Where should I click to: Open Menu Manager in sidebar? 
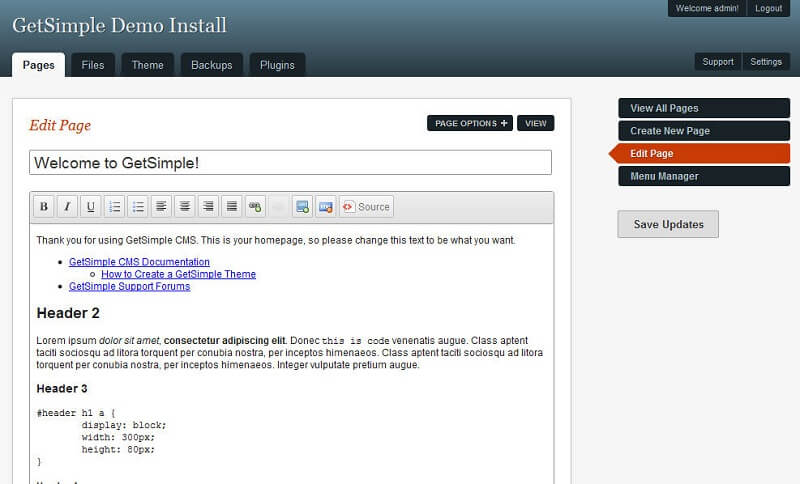(704, 176)
